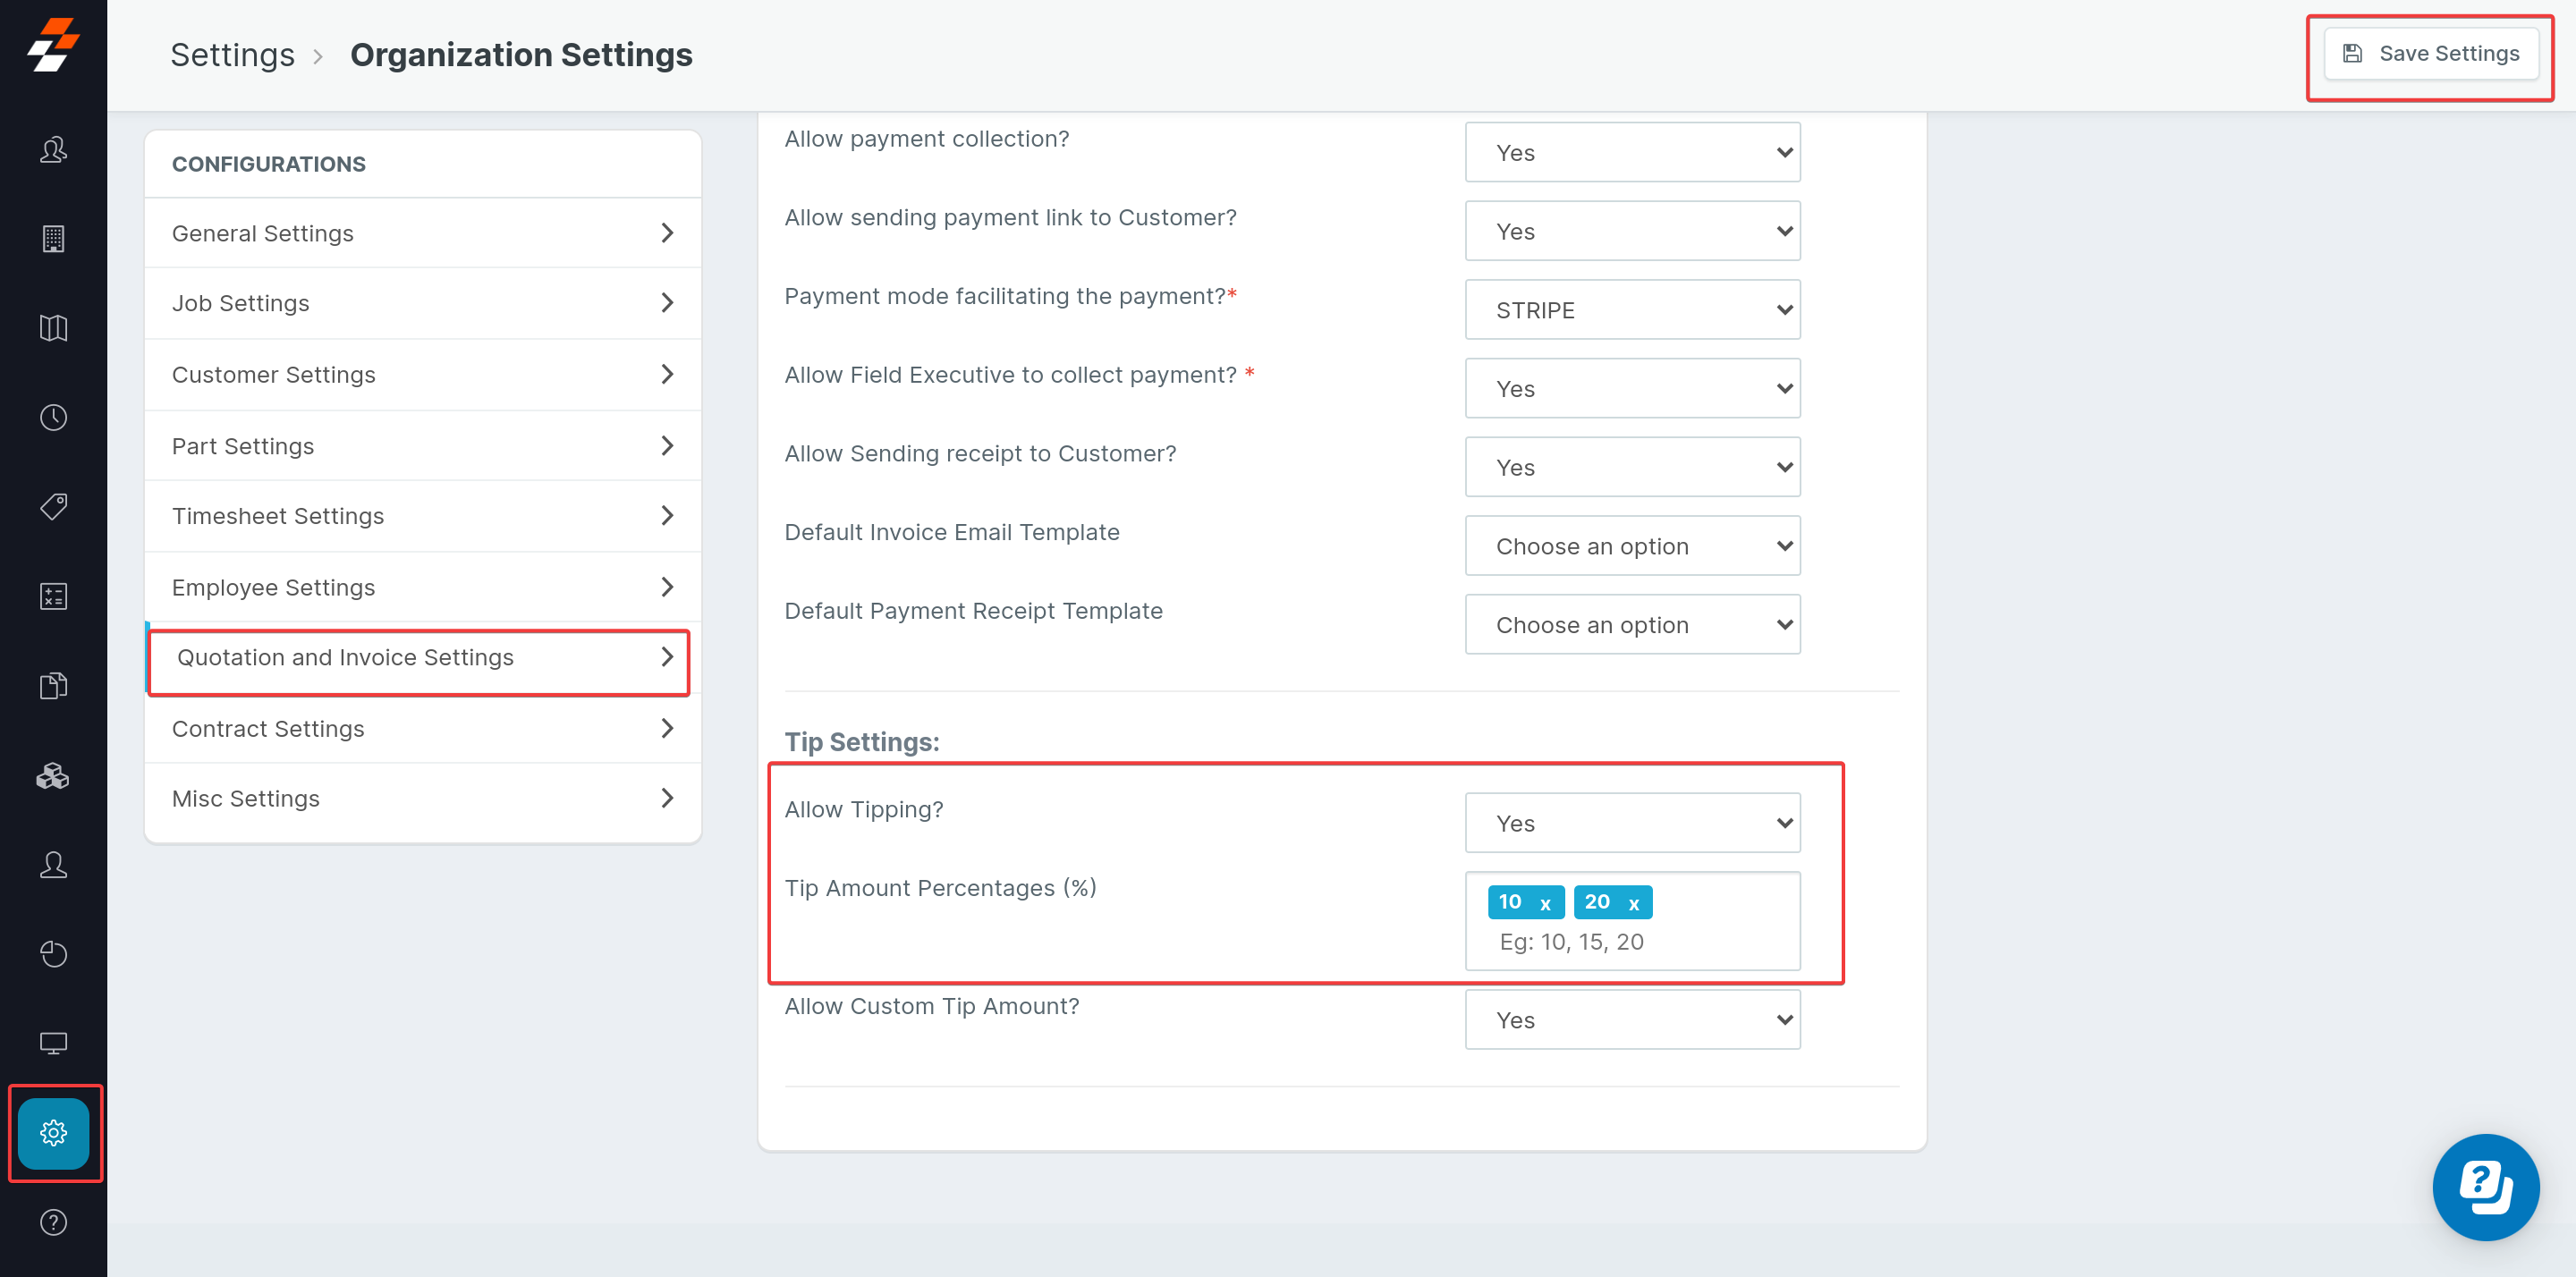Click the calculator icon in sidebar
The image size is (2576, 1277).
coord(53,596)
